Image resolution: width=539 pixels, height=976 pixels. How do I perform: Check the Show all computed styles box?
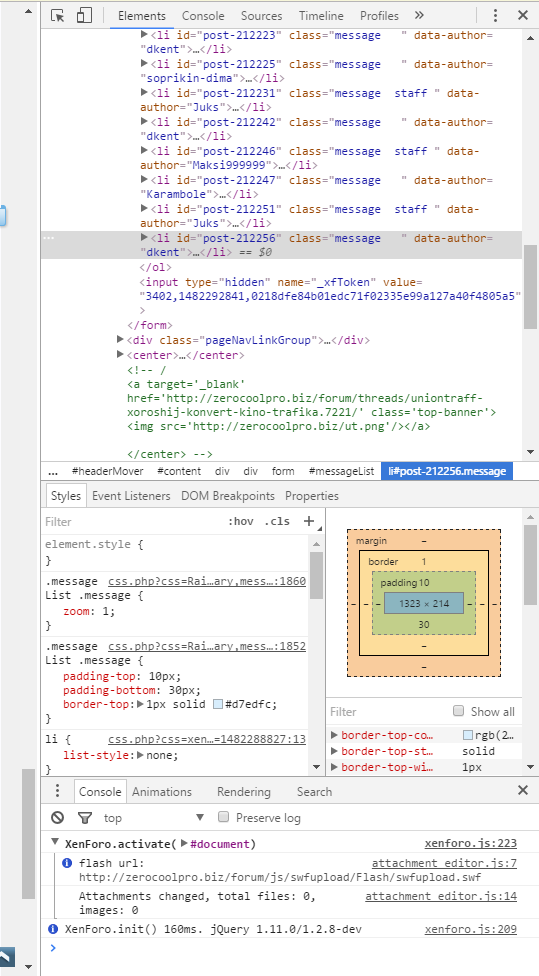(x=459, y=711)
